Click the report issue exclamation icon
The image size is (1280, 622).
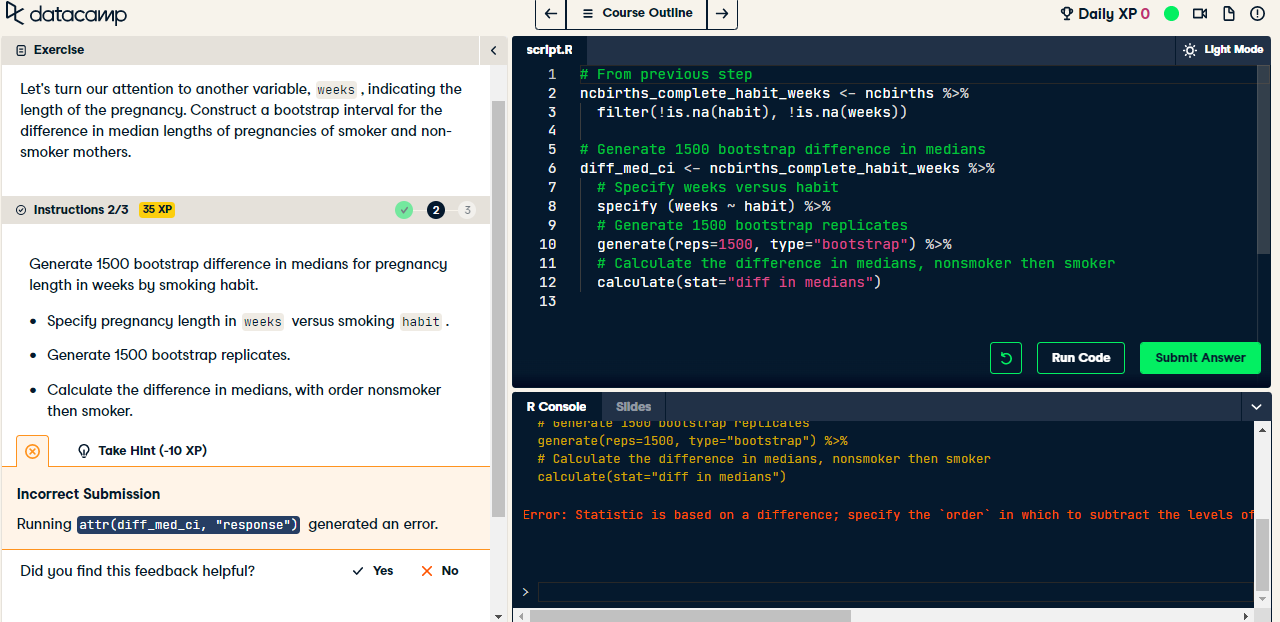(1257, 14)
